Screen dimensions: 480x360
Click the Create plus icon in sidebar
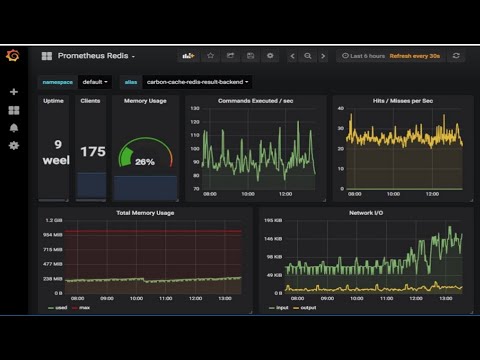point(14,92)
